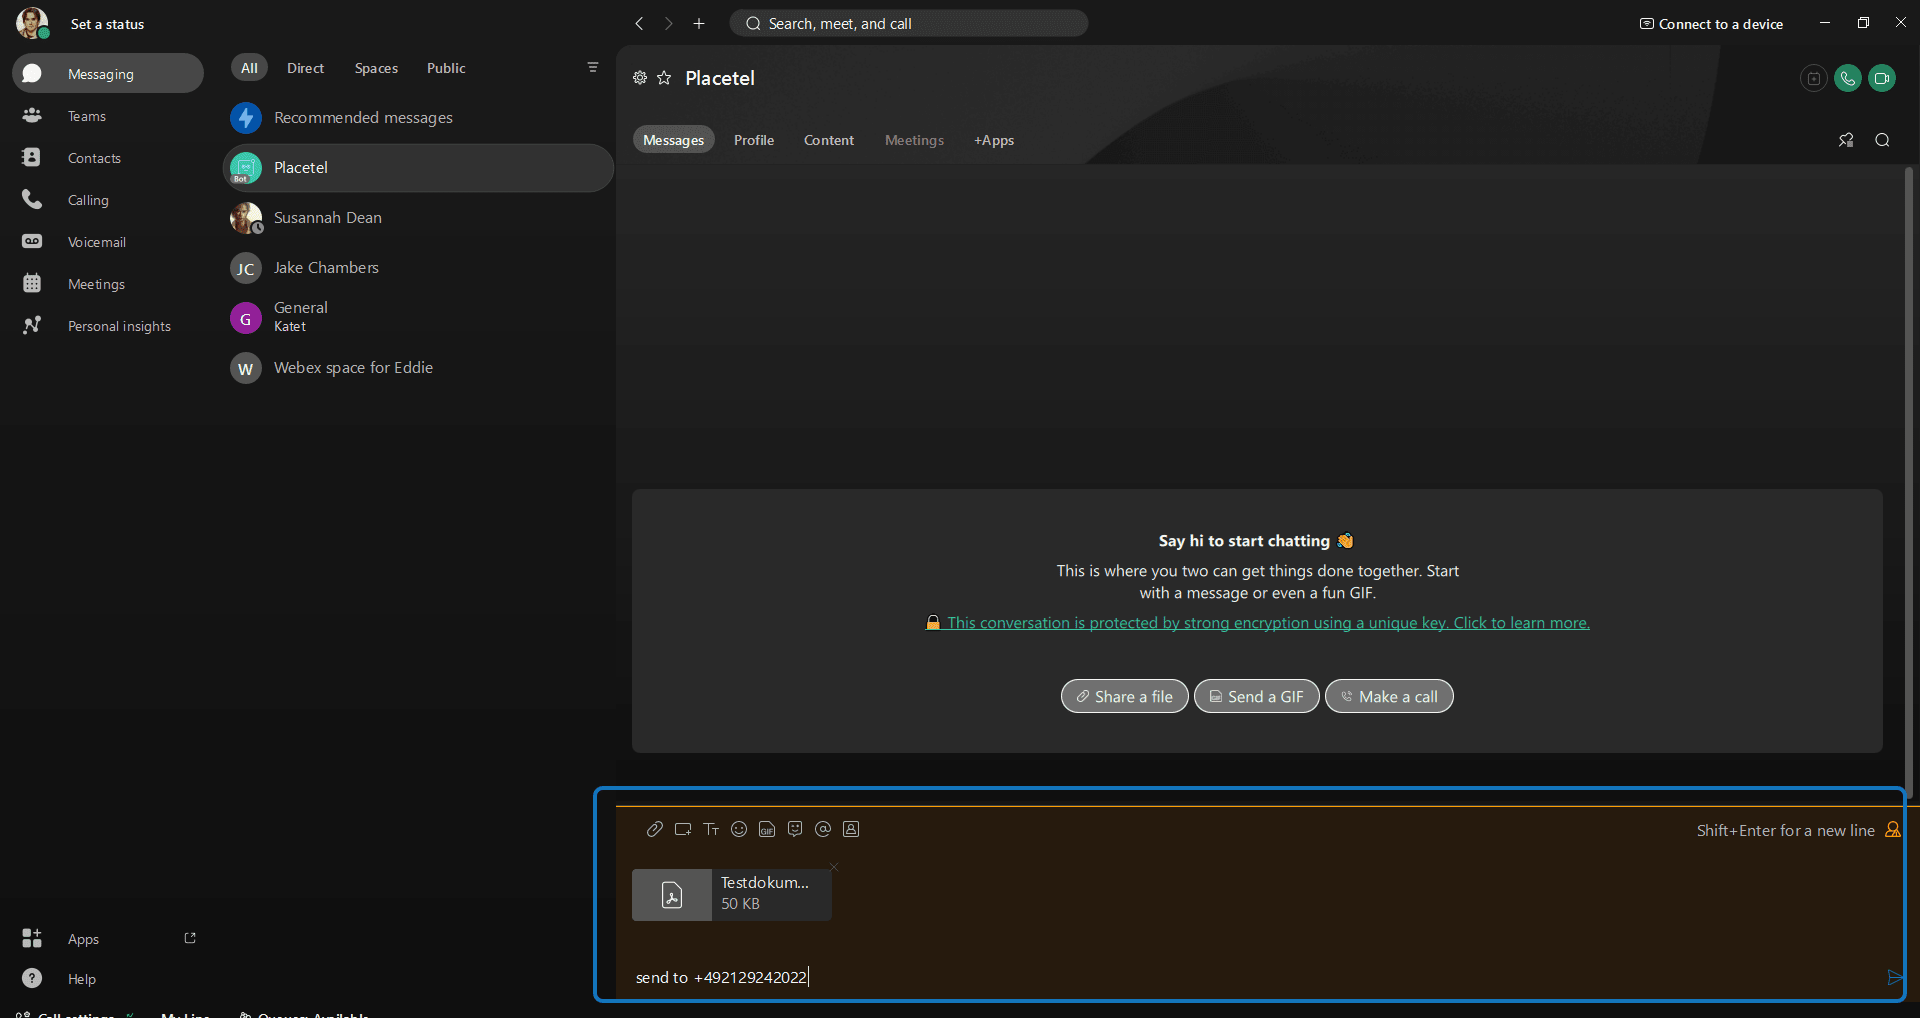Click the +Apps tab
1930x1018 pixels.
(x=994, y=140)
